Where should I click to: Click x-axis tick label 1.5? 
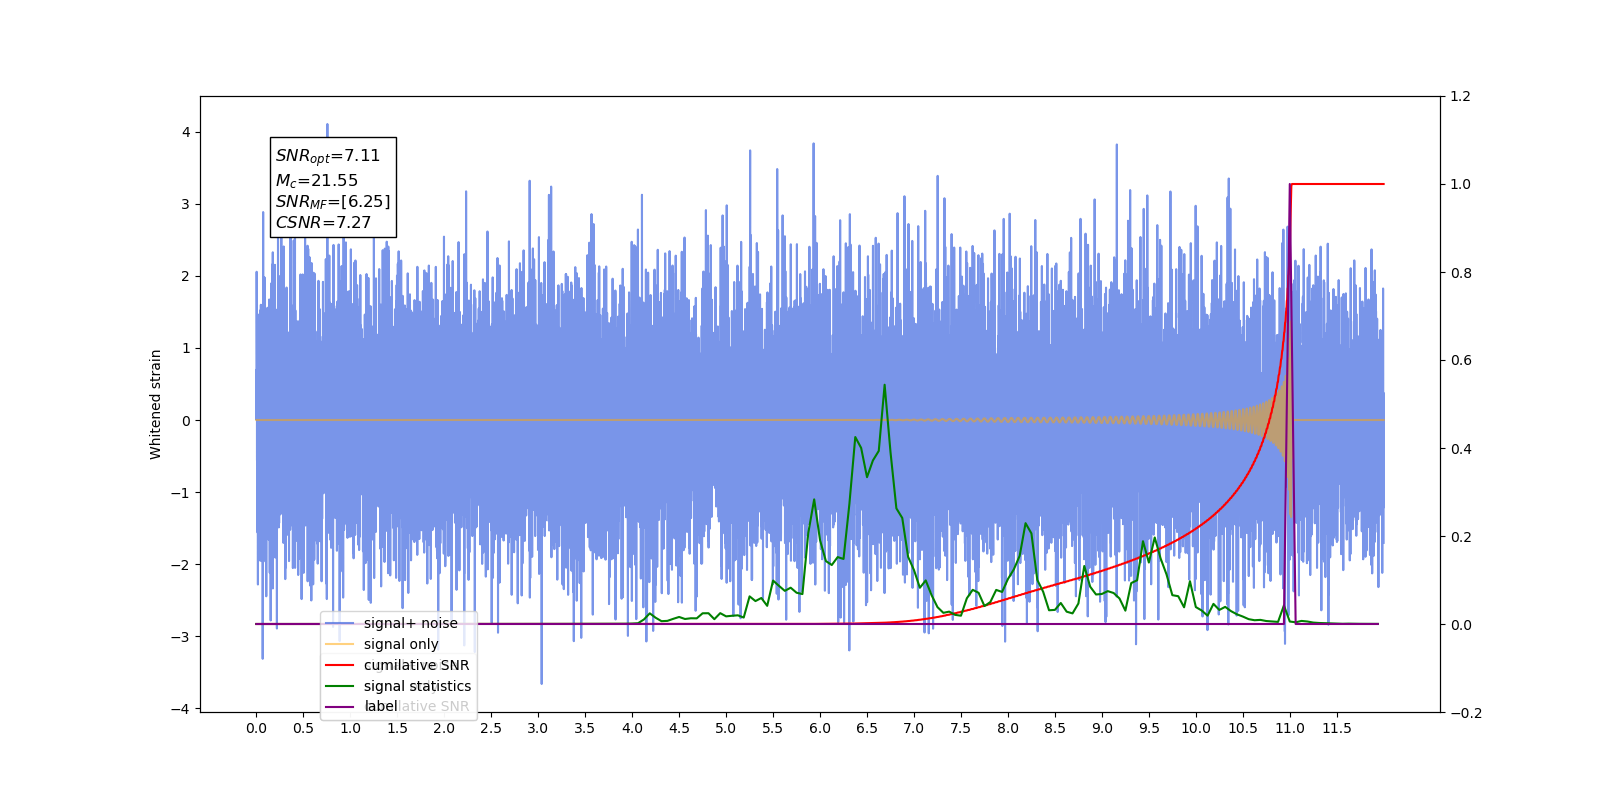[397, 729]
